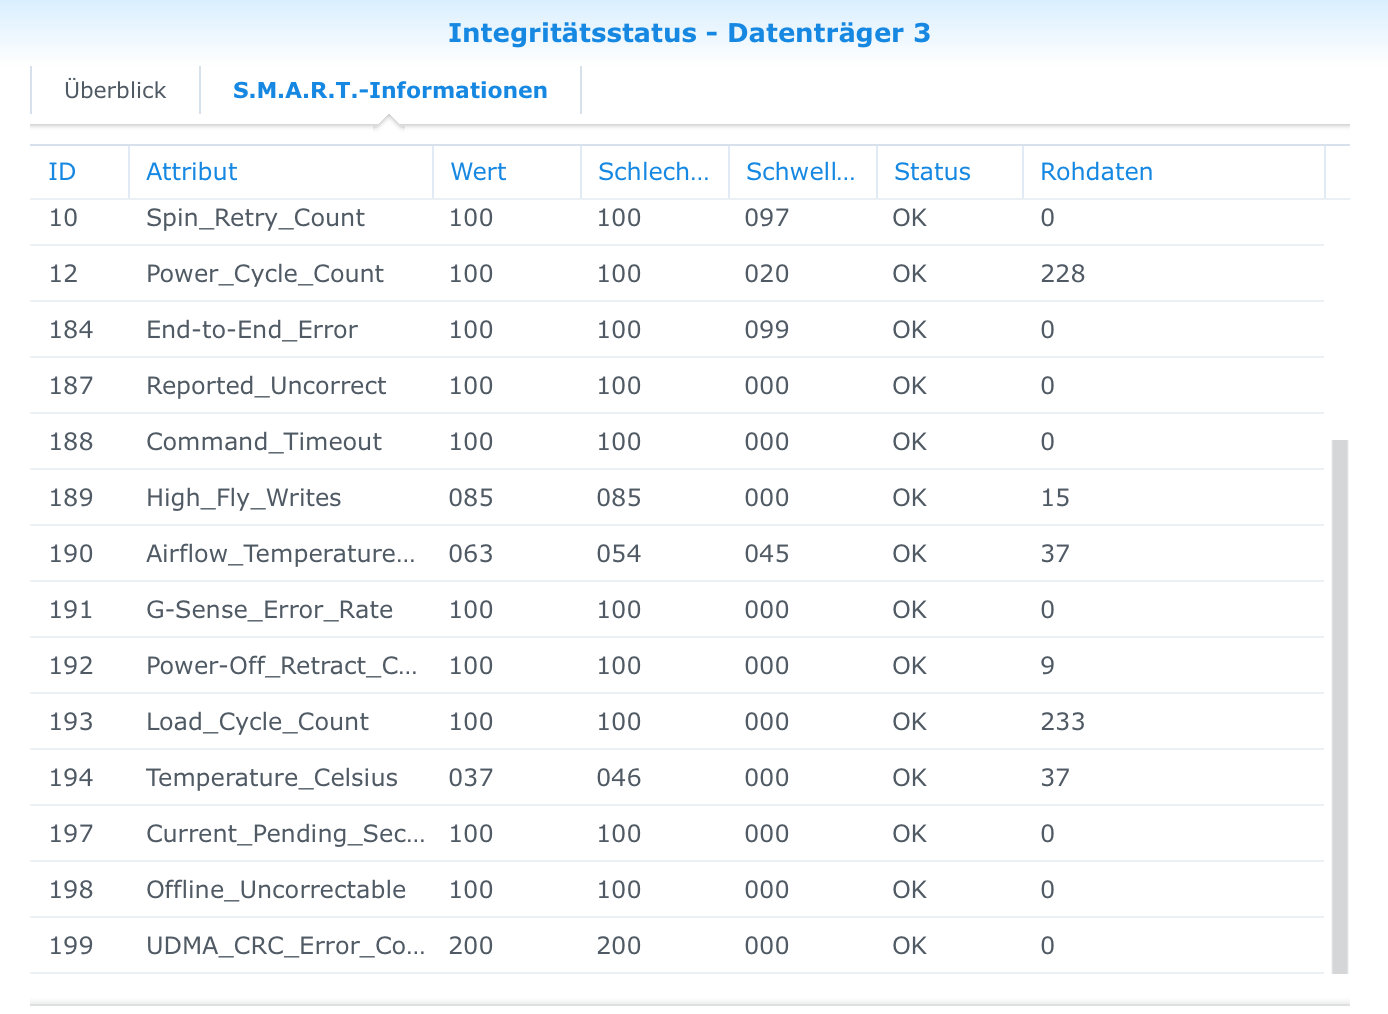Select the Temperature_Celsius row
Screen dimensions: 1388x1014
click(x=677, y=778)
